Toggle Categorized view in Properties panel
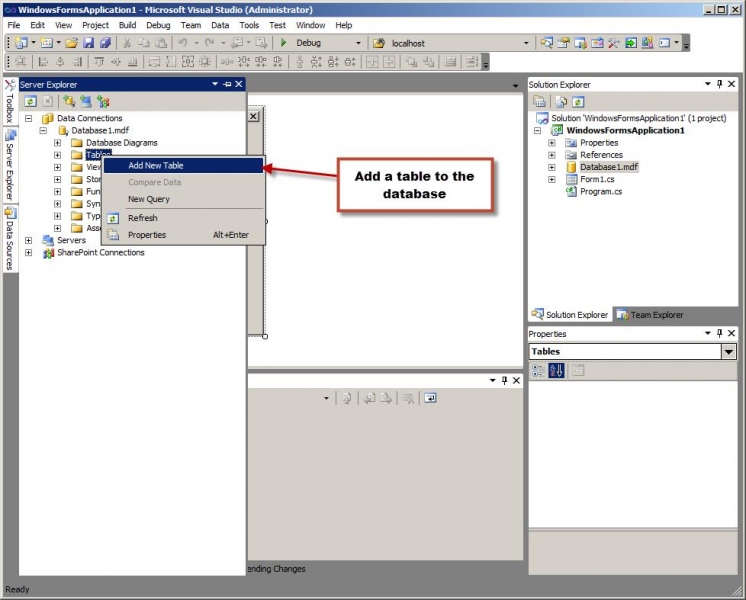Viewport: 746px width, 600px height. point(538,371)
